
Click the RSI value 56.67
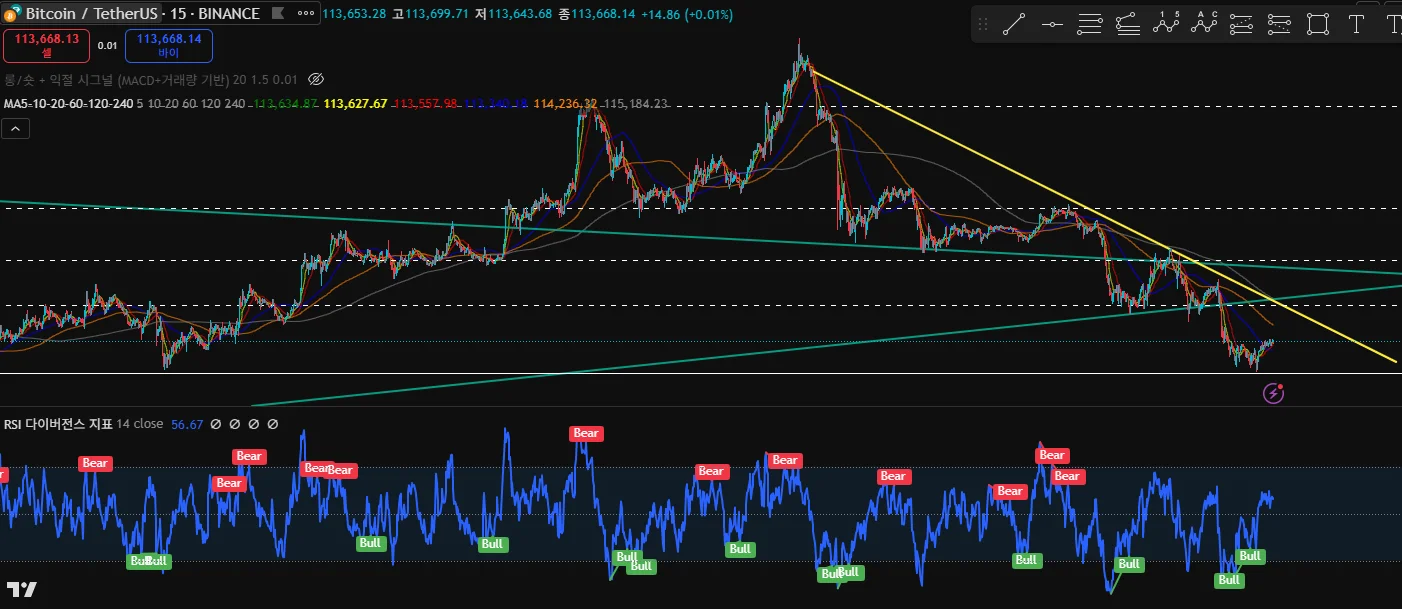click(x=187, y=424)
